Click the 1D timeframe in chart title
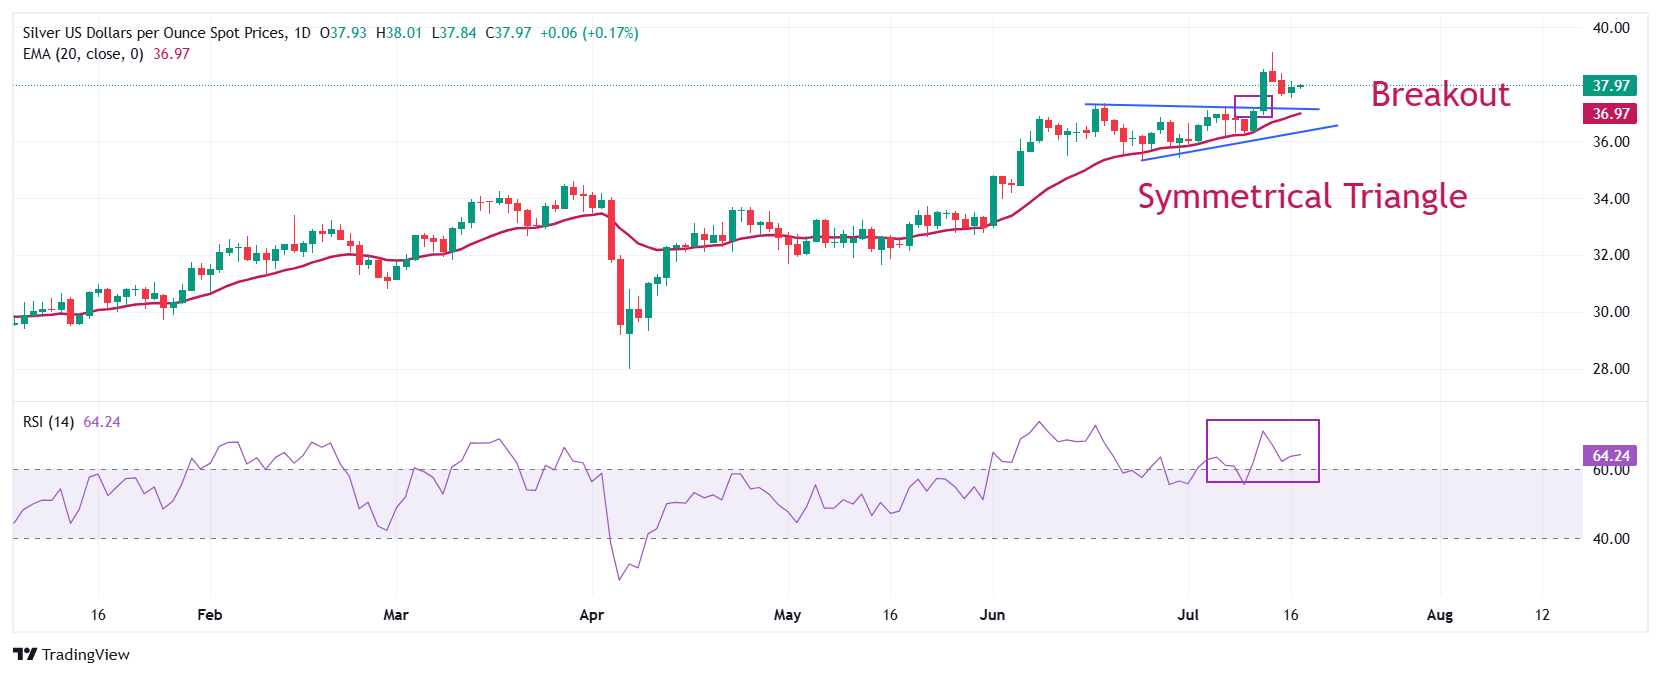The image size is (1661, 676). 302,33
